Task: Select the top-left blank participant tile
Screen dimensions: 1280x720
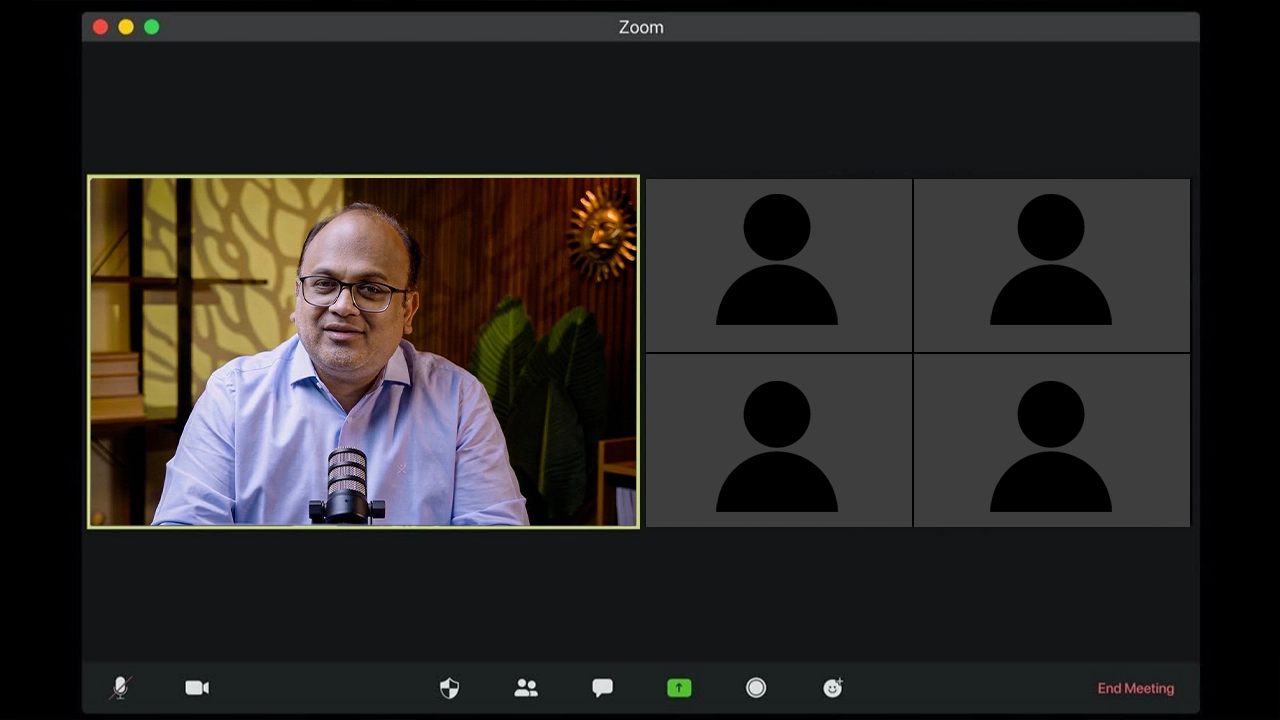Action: [x=778, y=265]
